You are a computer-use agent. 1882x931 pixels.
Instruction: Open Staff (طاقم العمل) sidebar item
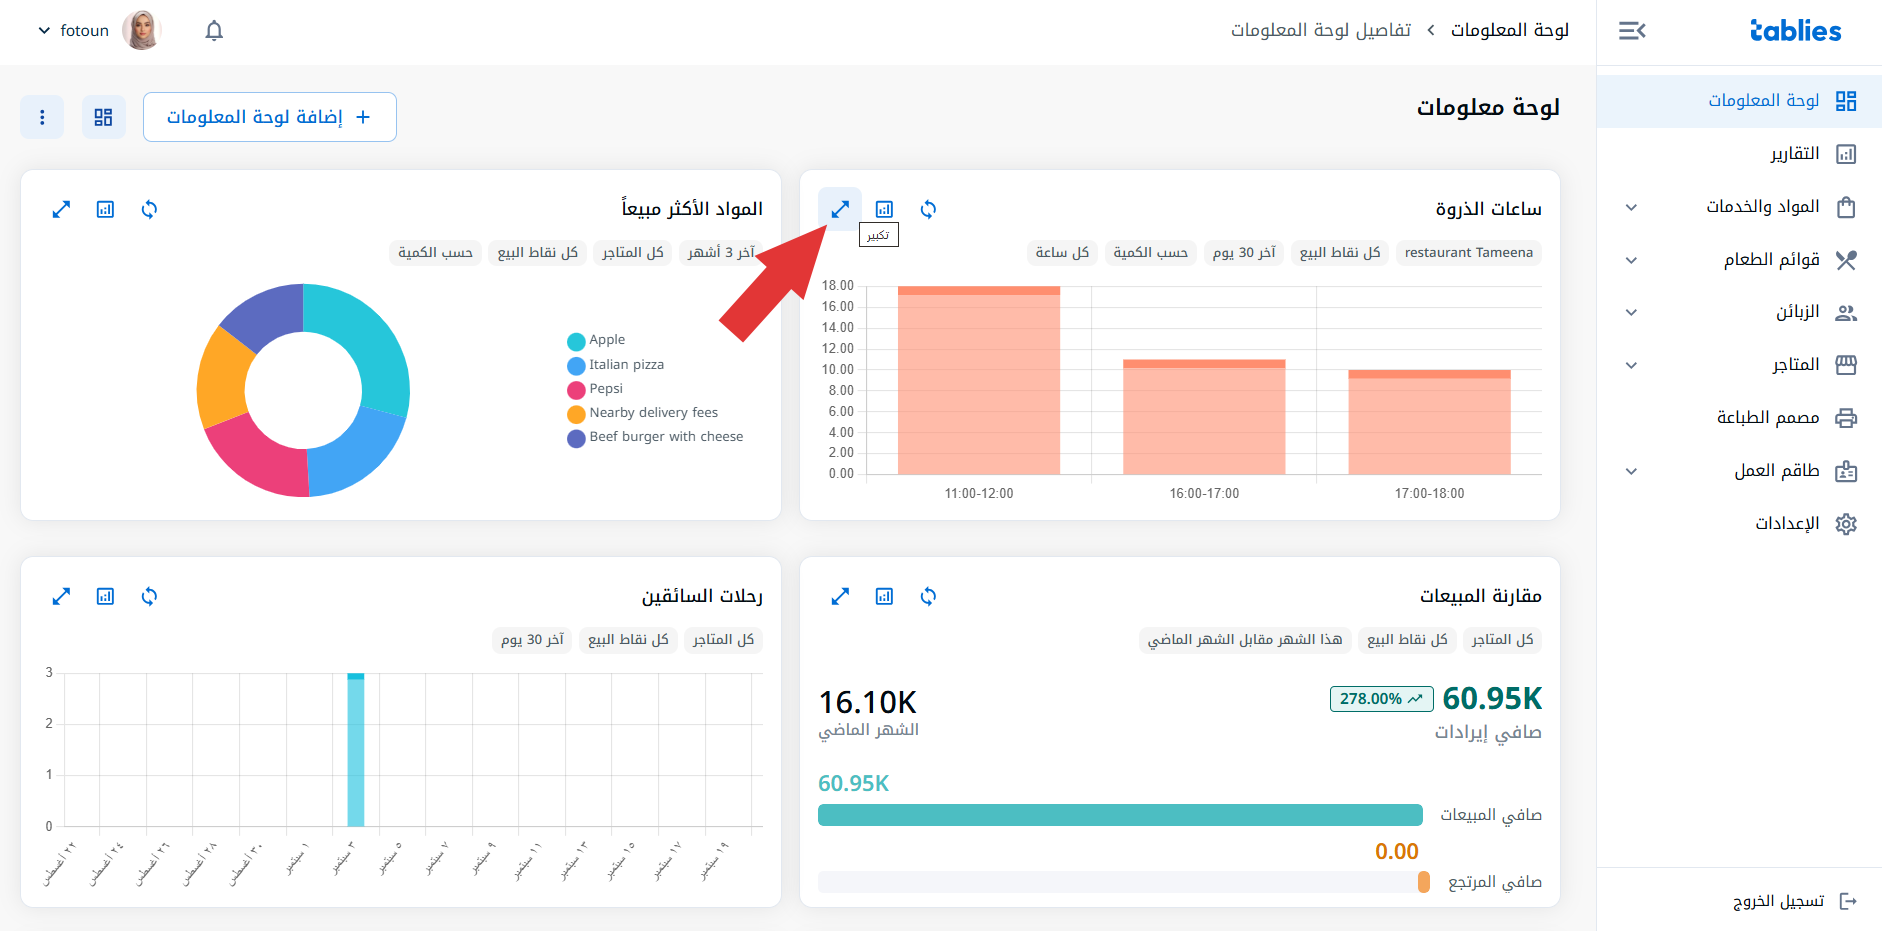(1740, 471)
